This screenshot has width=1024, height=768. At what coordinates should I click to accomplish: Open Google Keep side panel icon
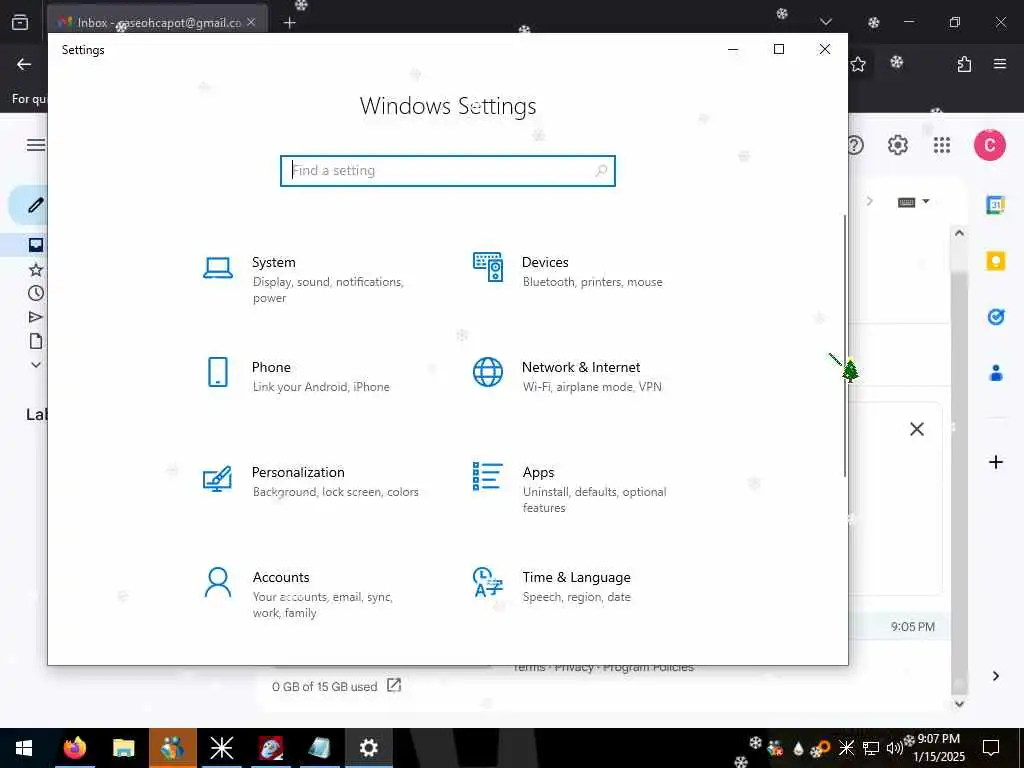click(x=996, y=261)
